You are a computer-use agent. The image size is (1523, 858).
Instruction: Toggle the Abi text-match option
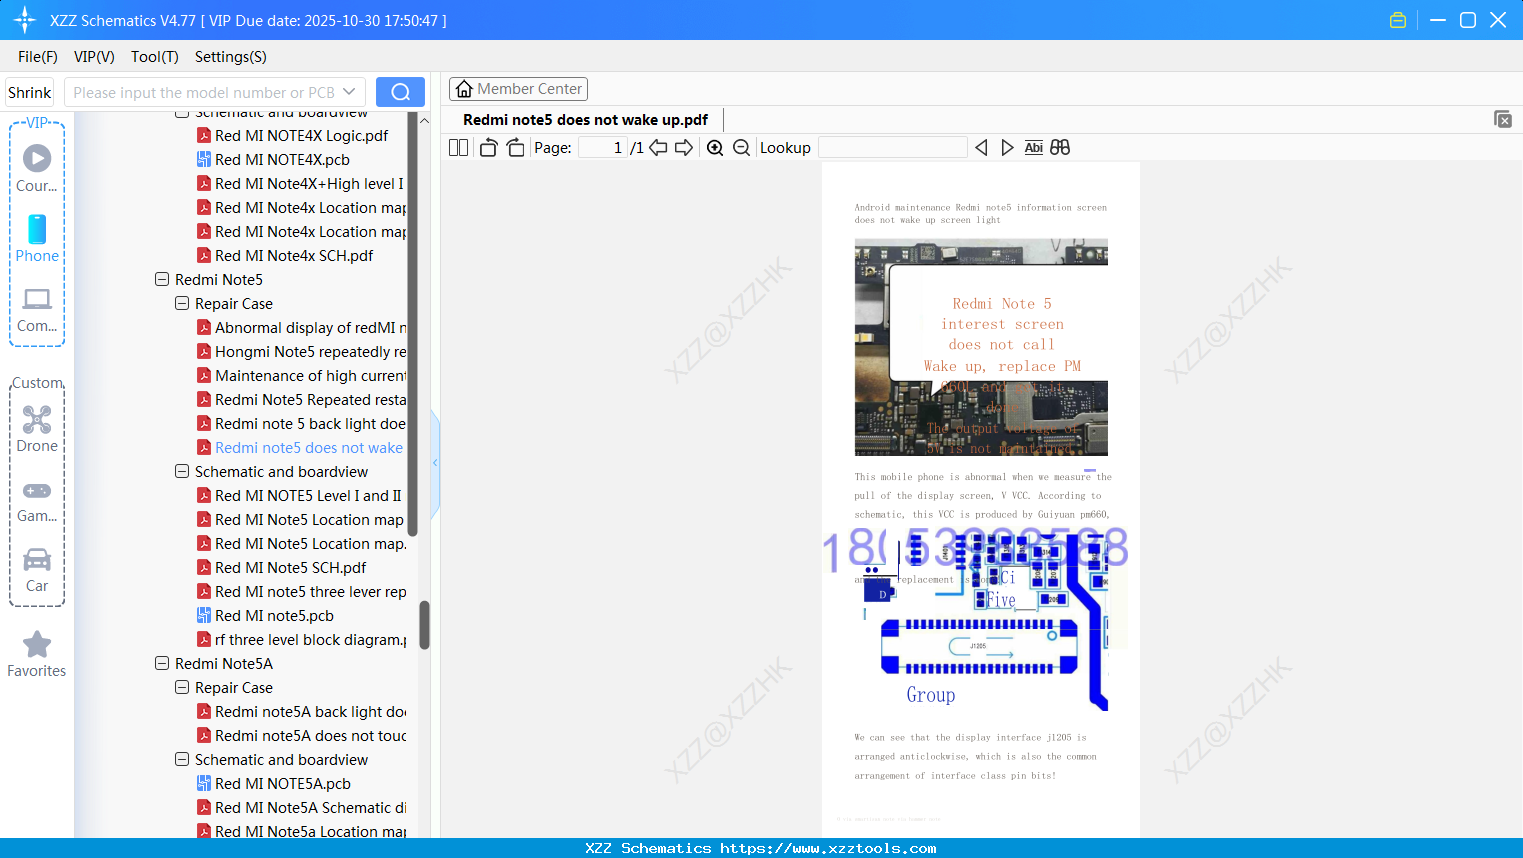click(1034, 148)
